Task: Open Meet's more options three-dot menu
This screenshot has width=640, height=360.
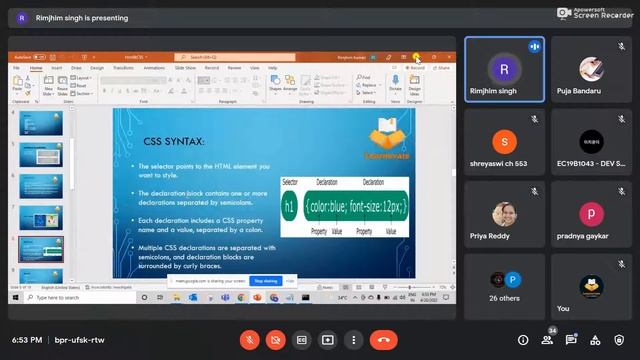Action: (x=353, y=340)
